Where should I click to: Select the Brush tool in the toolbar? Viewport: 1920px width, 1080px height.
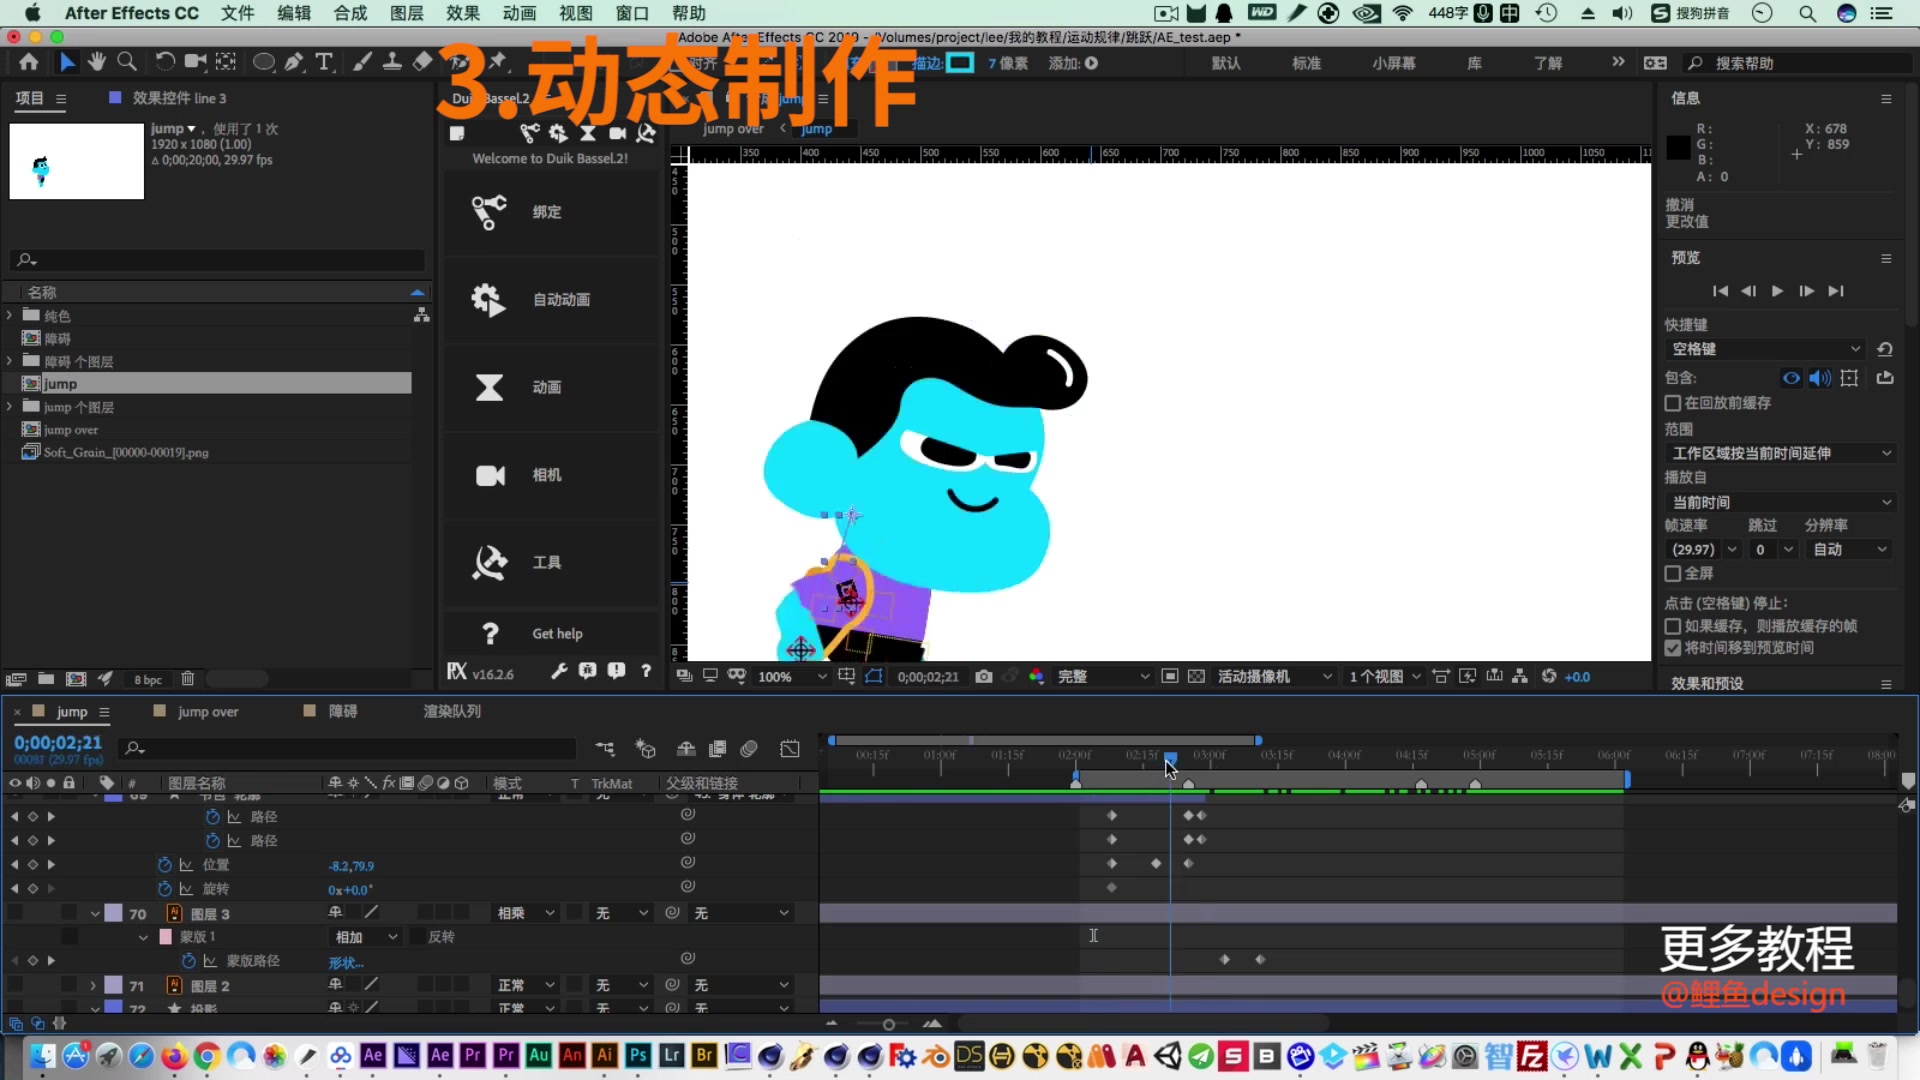pos(362,61)
